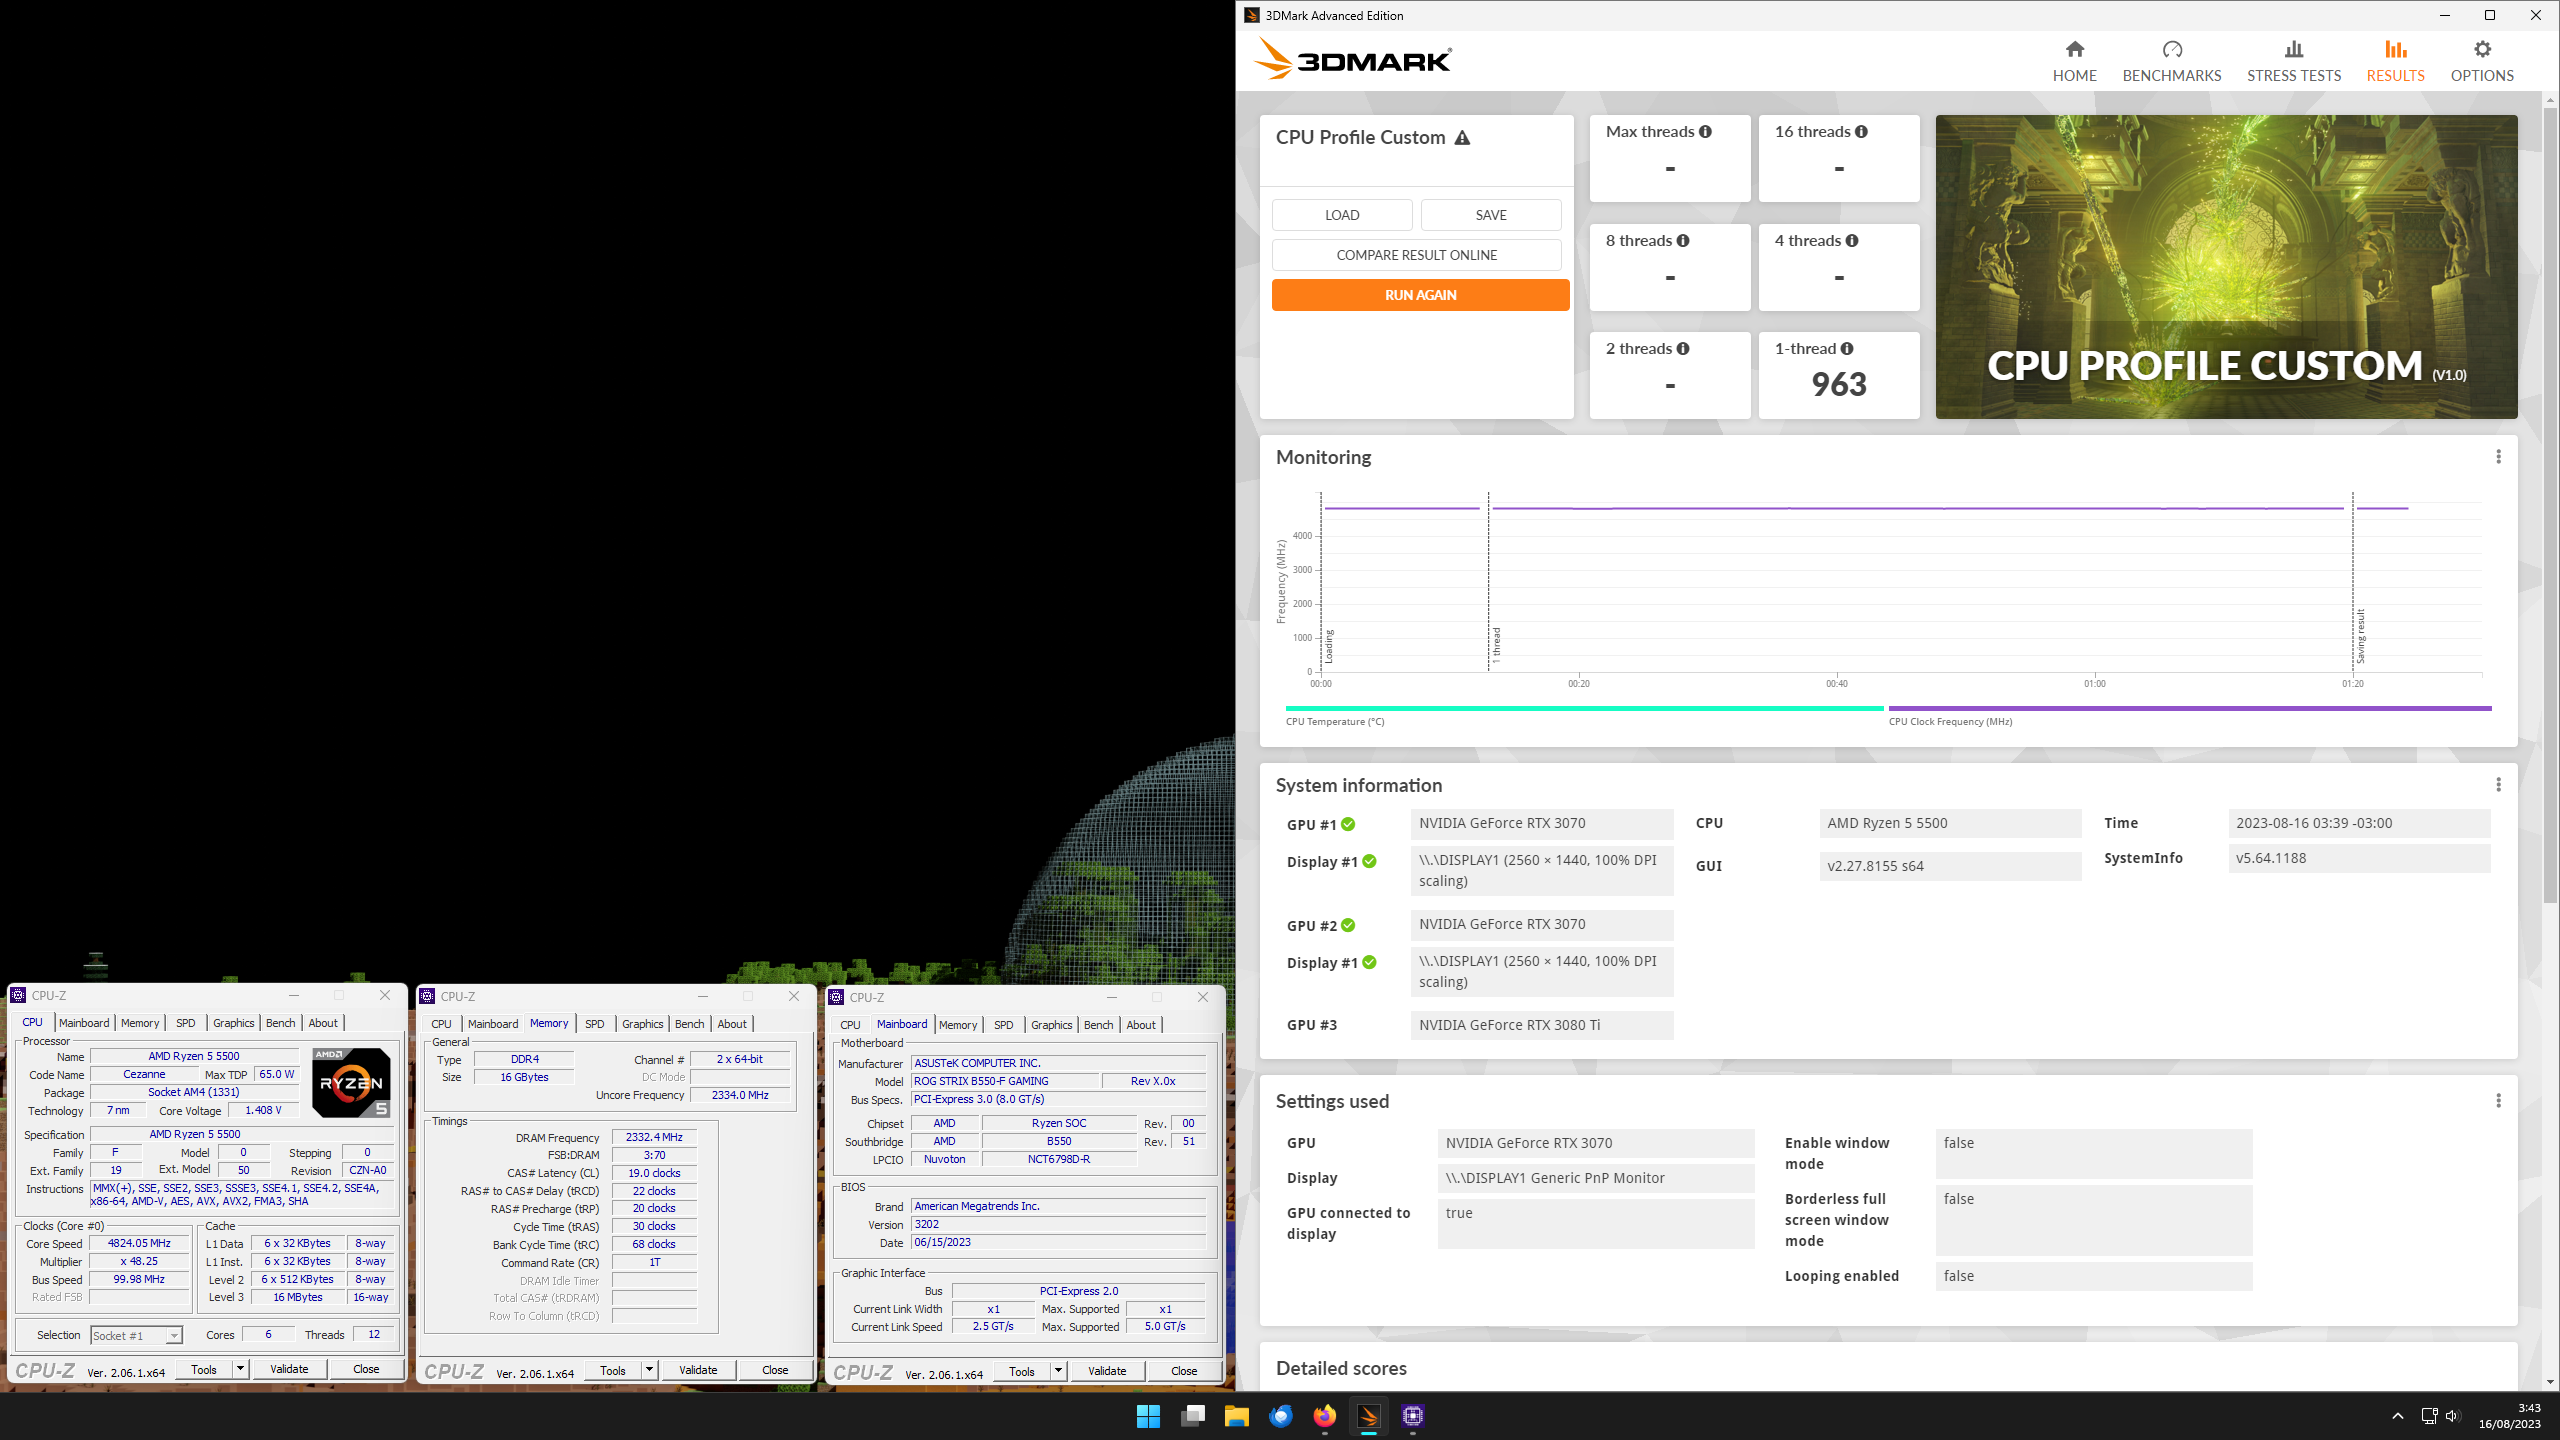
Task: Open the Monitoring panel three-dot menu
Action: pos(2498,457)
